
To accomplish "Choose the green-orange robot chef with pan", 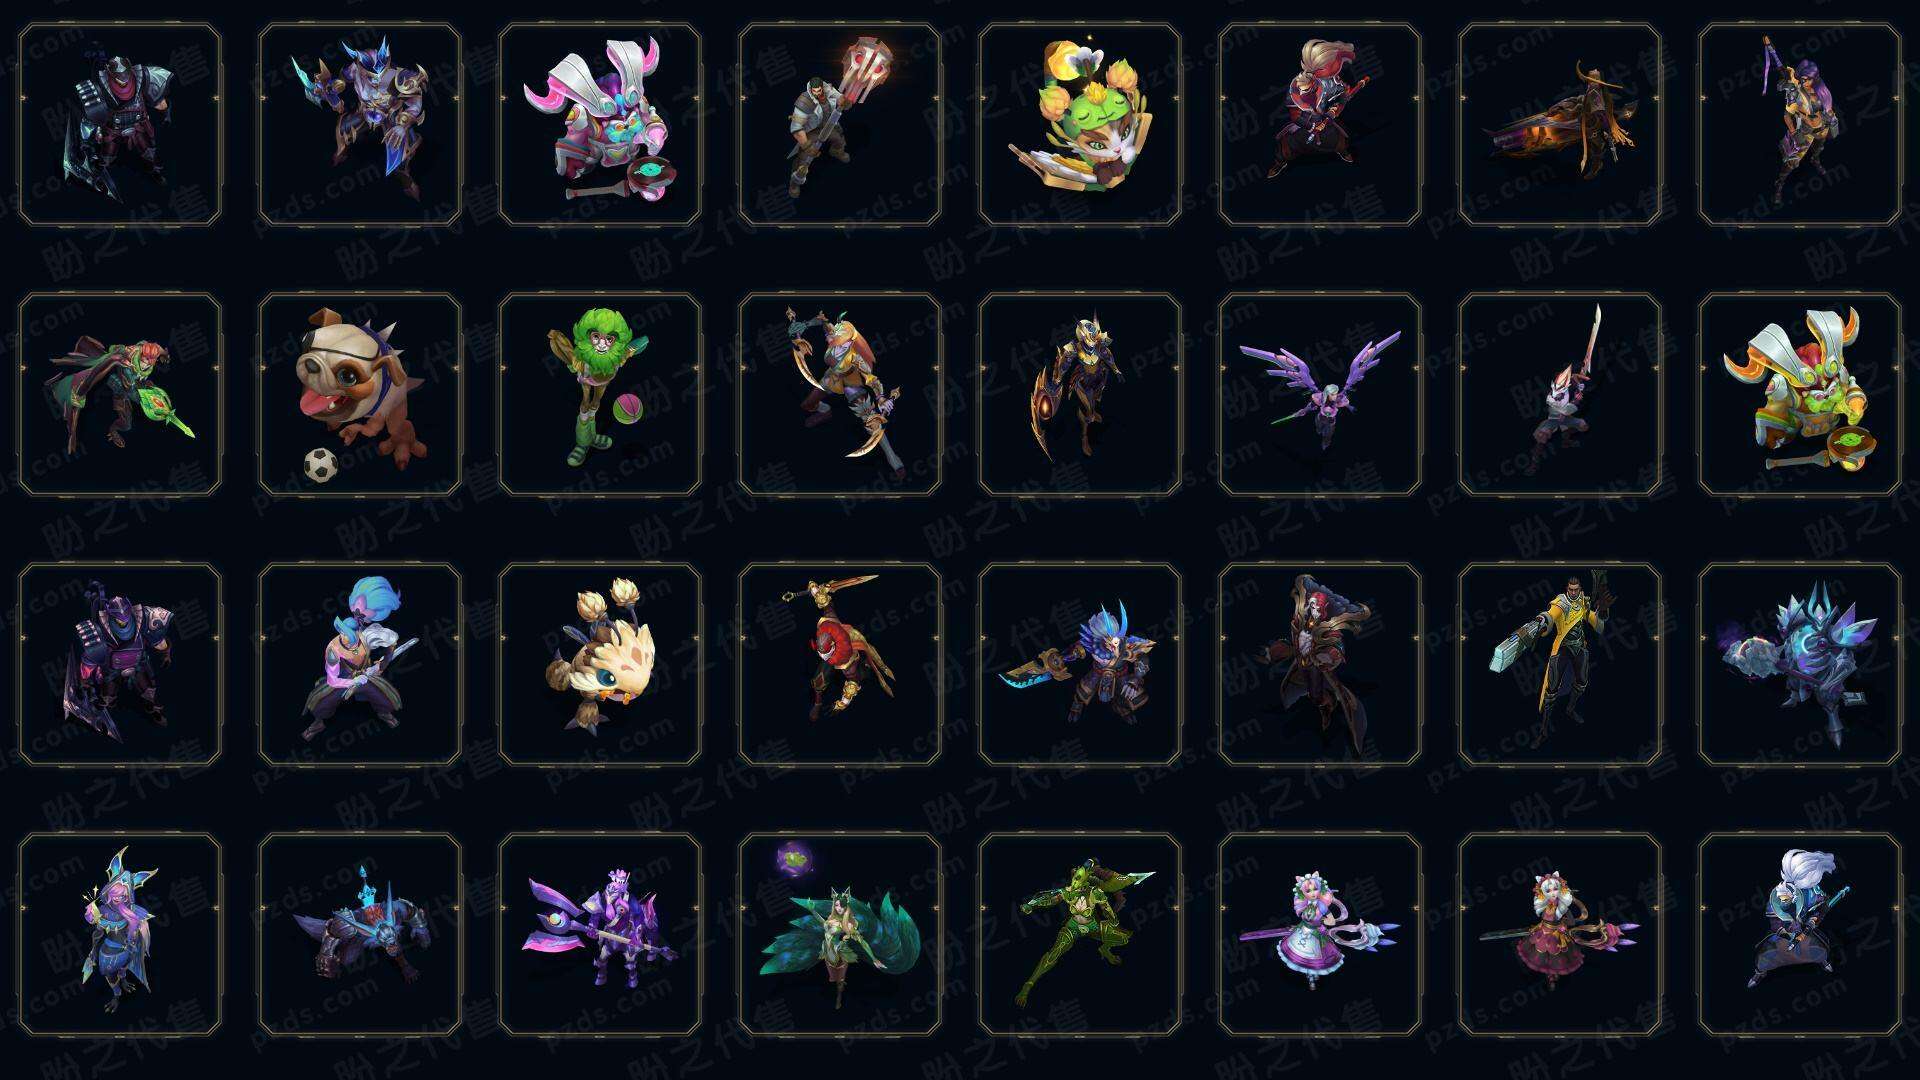I will pyautogui.click(x=1800, y=394).
